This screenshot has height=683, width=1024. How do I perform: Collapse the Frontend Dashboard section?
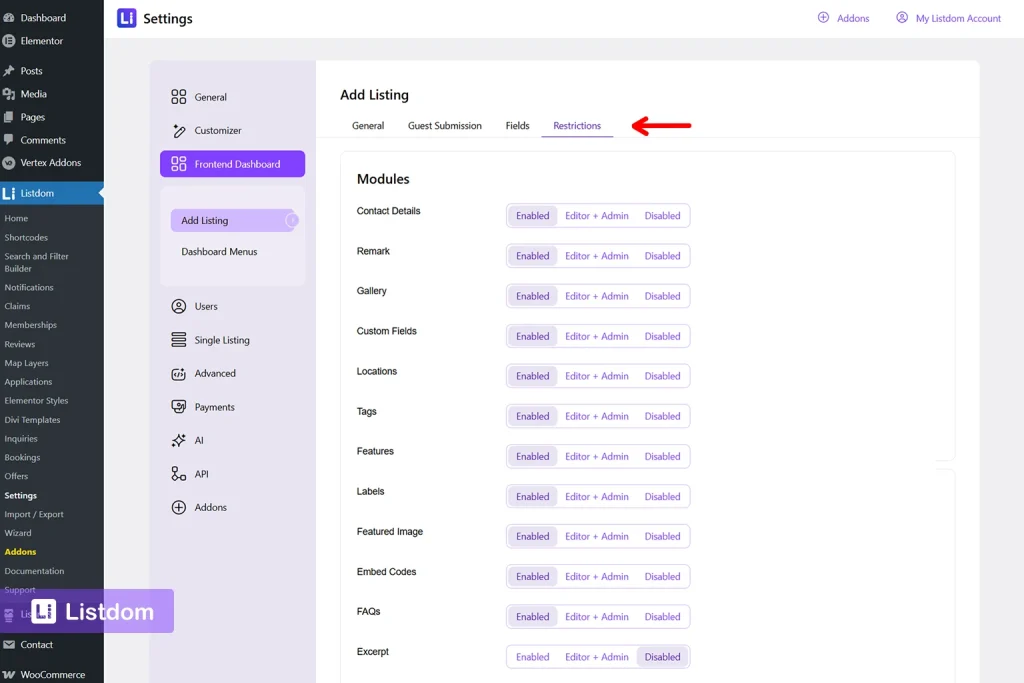(x=232, y=163)
